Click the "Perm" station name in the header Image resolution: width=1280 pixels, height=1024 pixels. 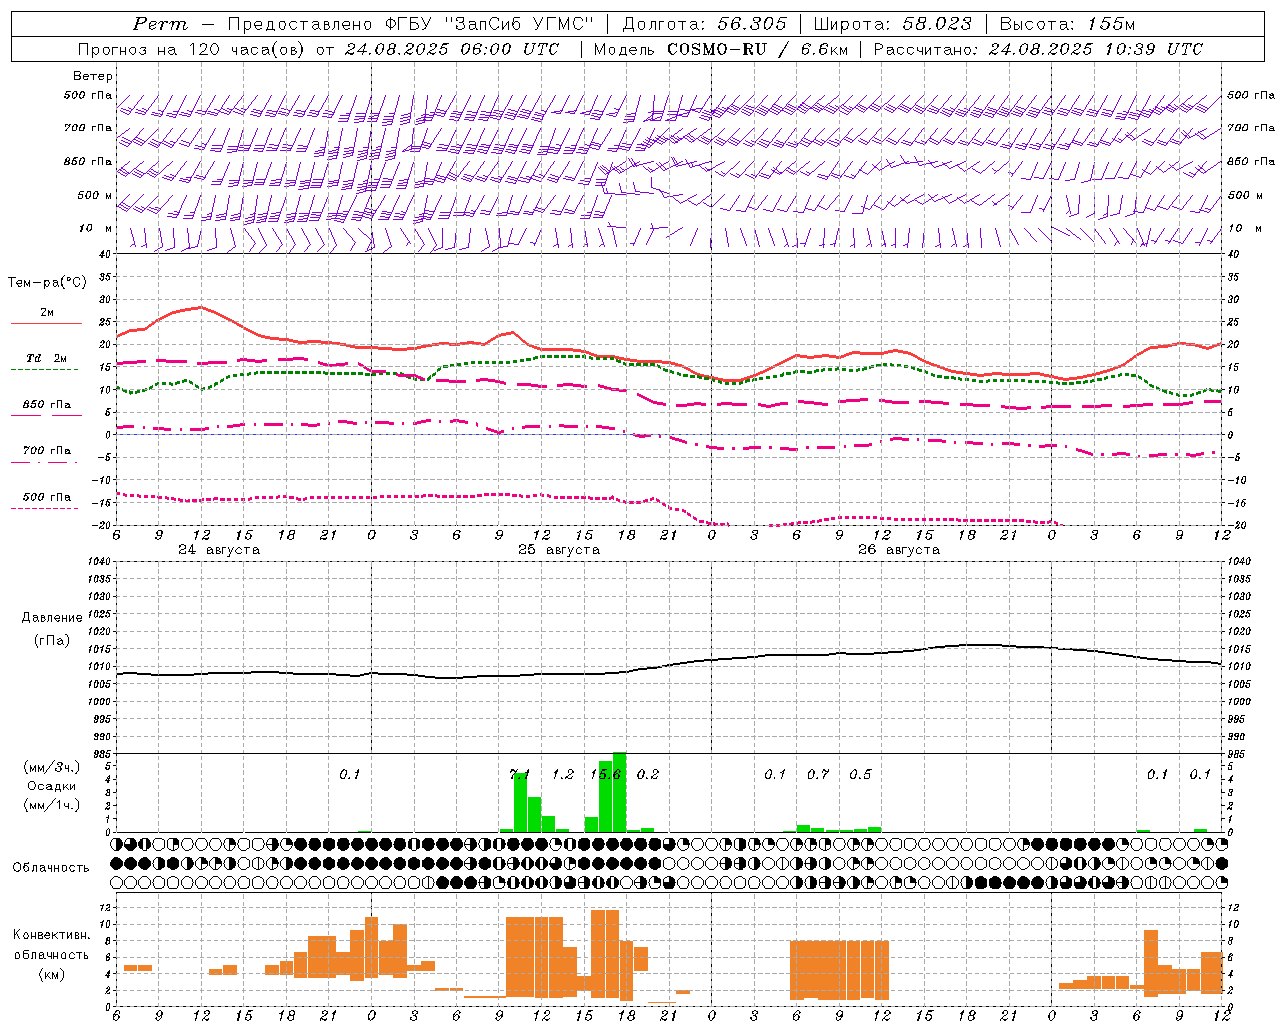click(x=160, y=24)
